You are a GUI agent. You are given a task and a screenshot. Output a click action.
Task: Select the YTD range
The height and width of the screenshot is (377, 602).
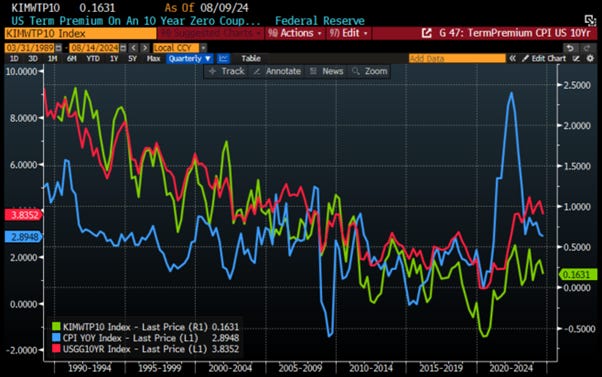[x=93, y=58]
